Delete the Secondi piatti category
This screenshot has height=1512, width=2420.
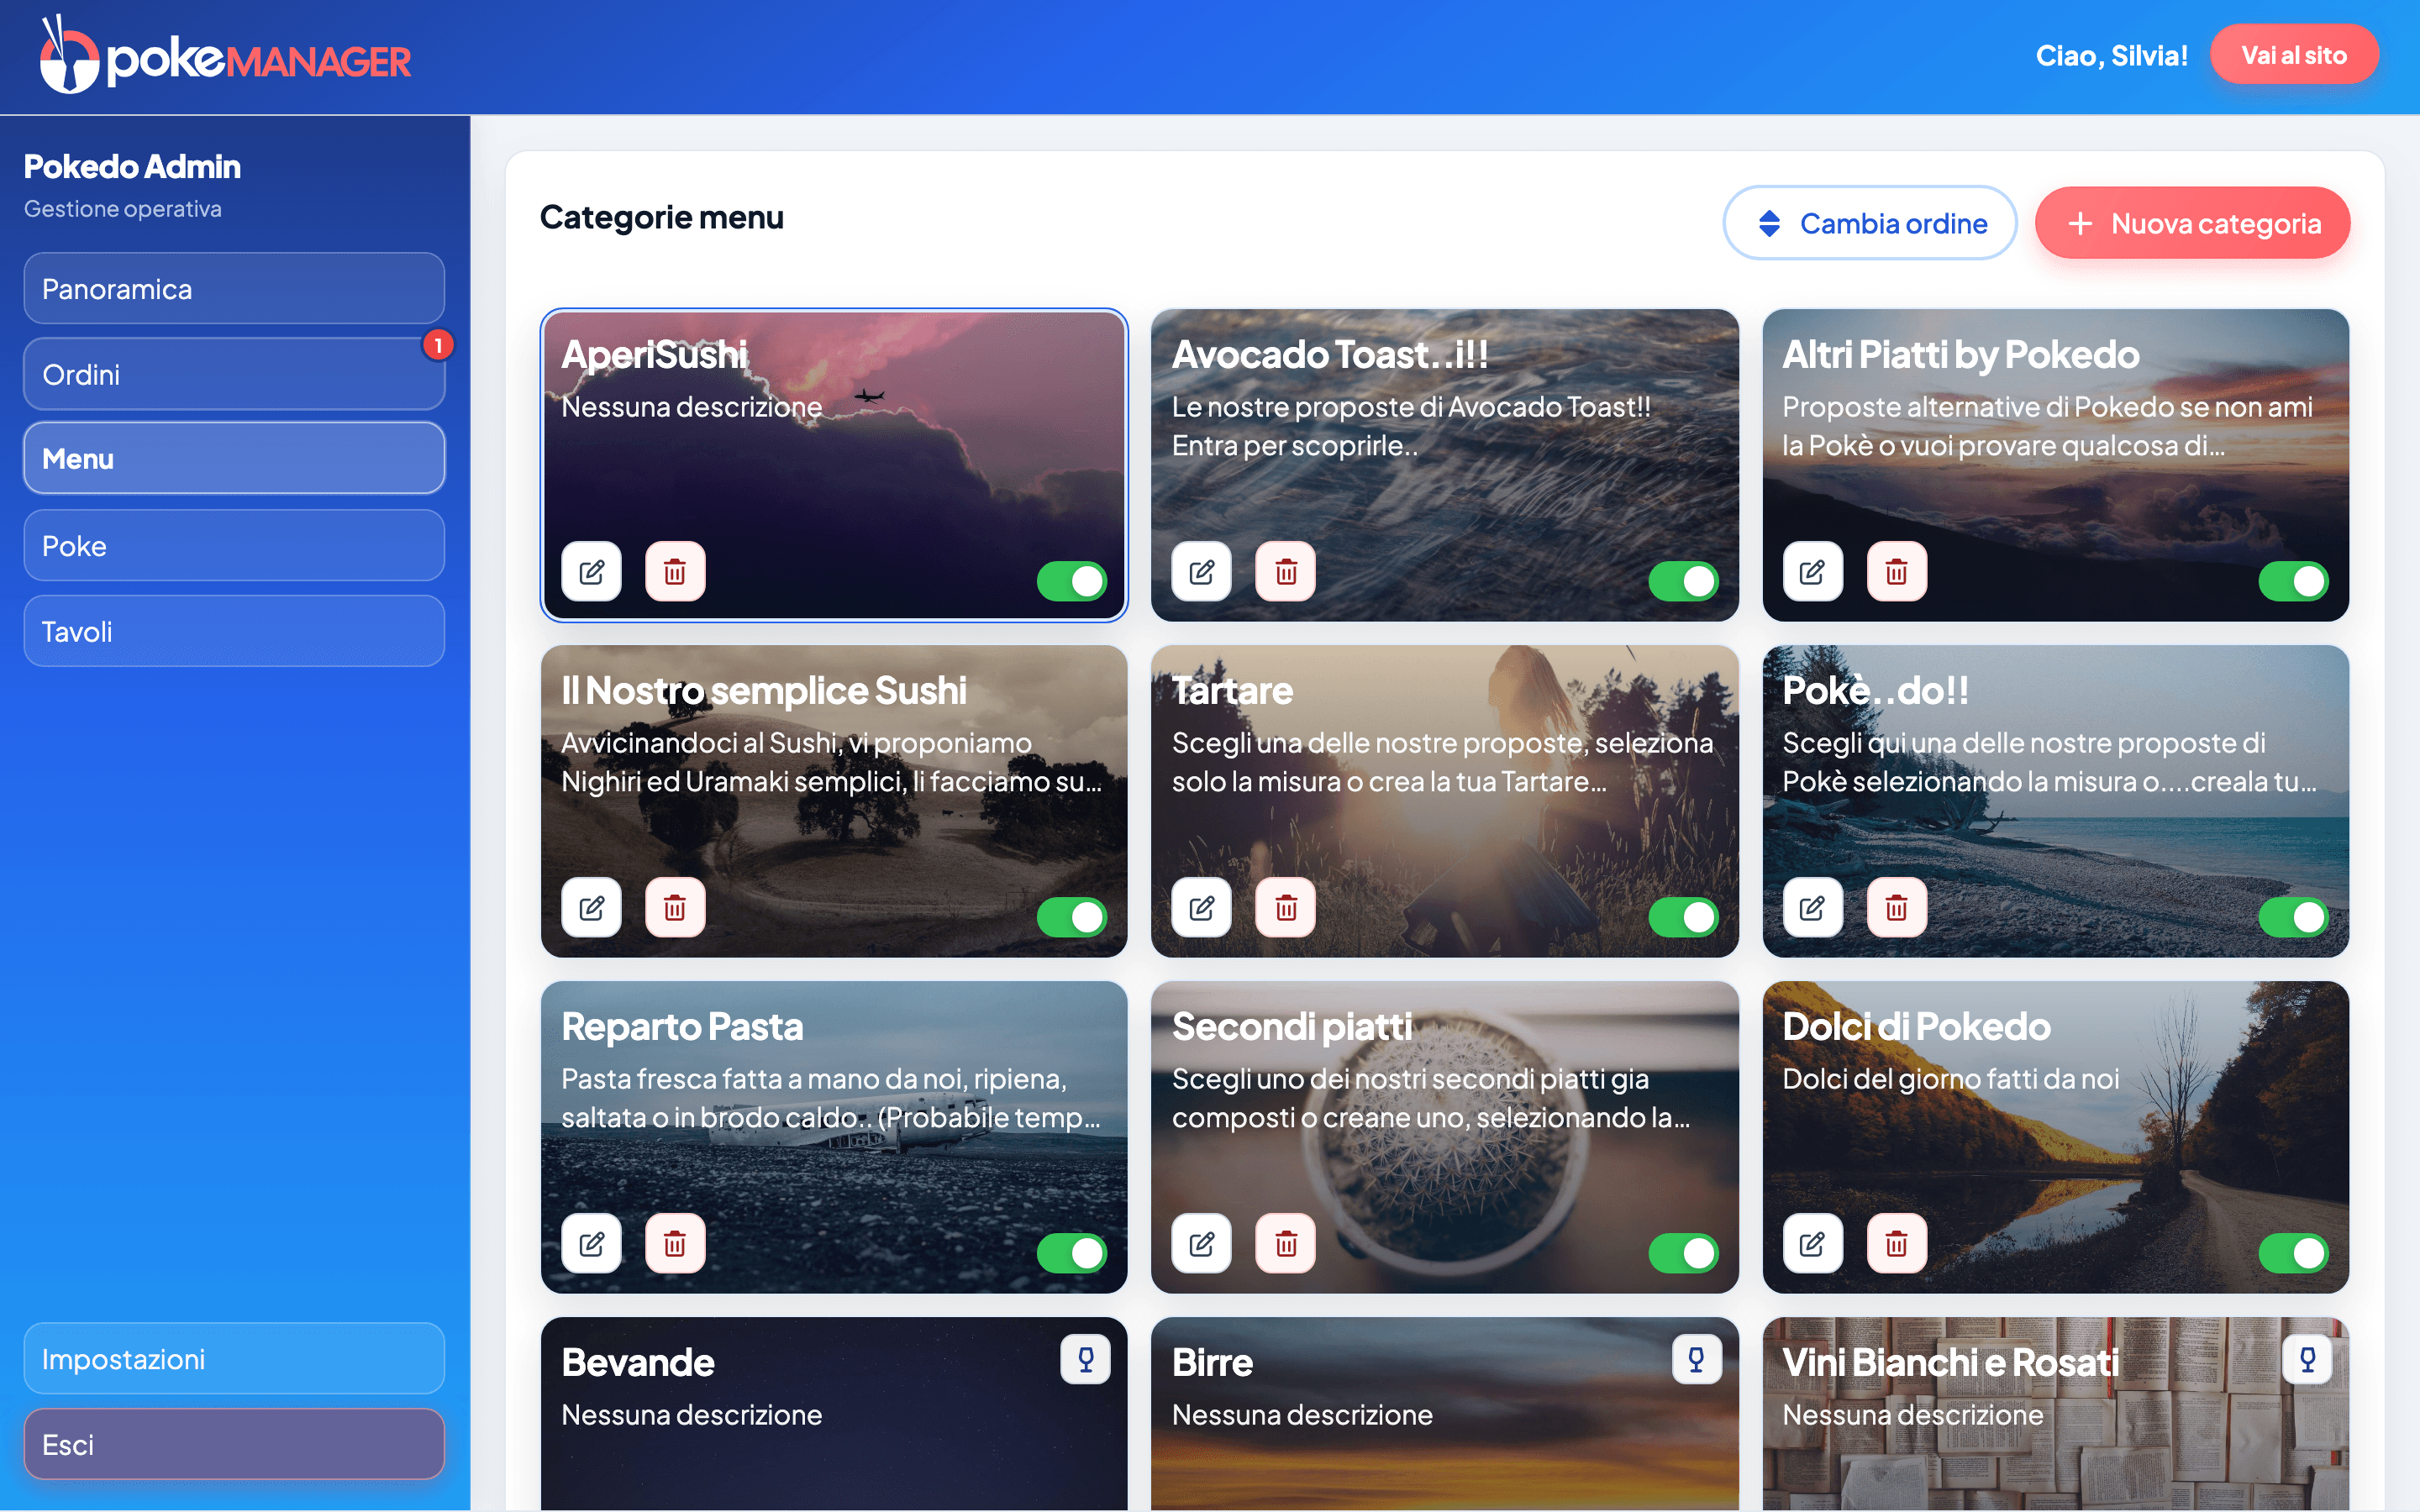coord(1286,1244)
